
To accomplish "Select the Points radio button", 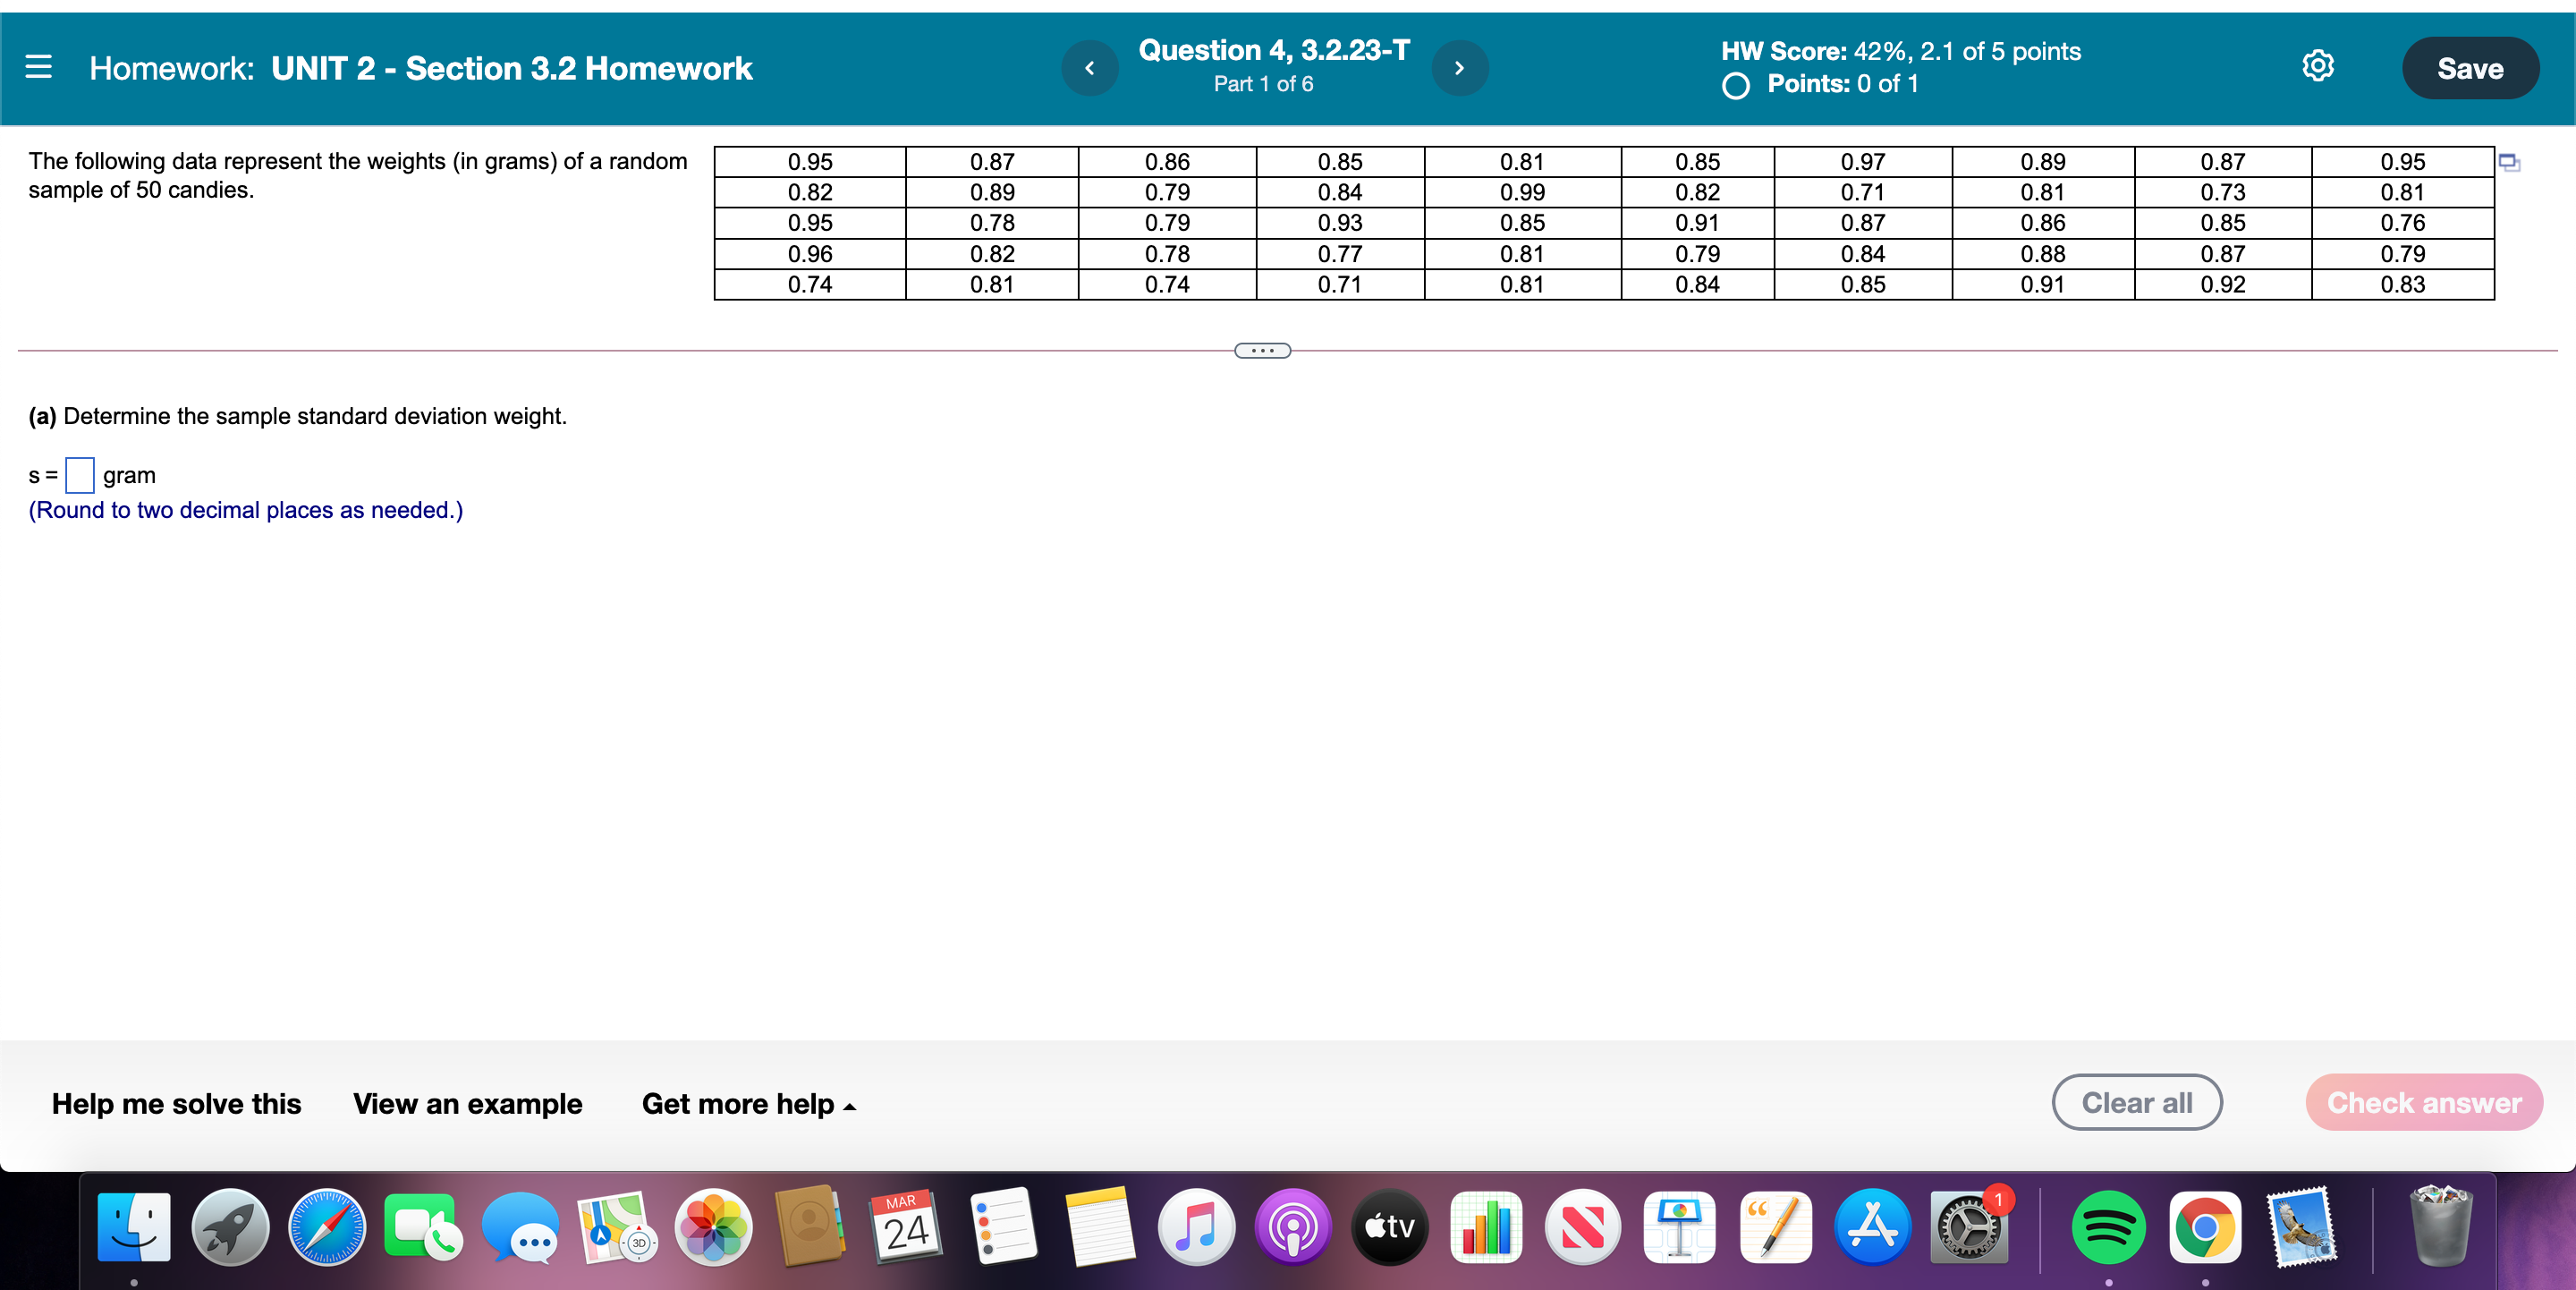I will (1734, 87).
